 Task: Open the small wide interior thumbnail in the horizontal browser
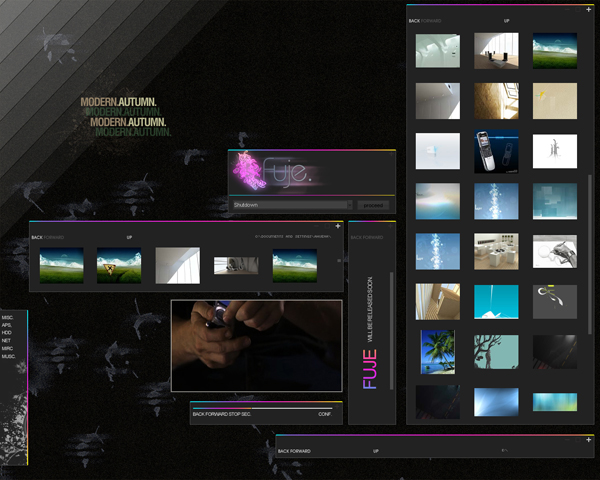236,266
